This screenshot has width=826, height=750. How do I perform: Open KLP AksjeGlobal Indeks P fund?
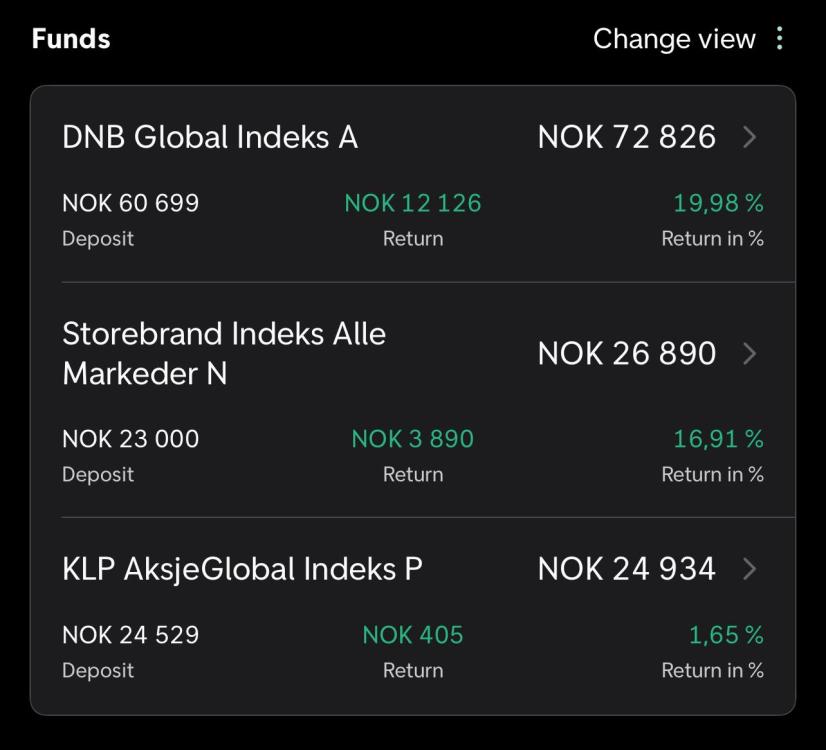(x=242, y=570)
